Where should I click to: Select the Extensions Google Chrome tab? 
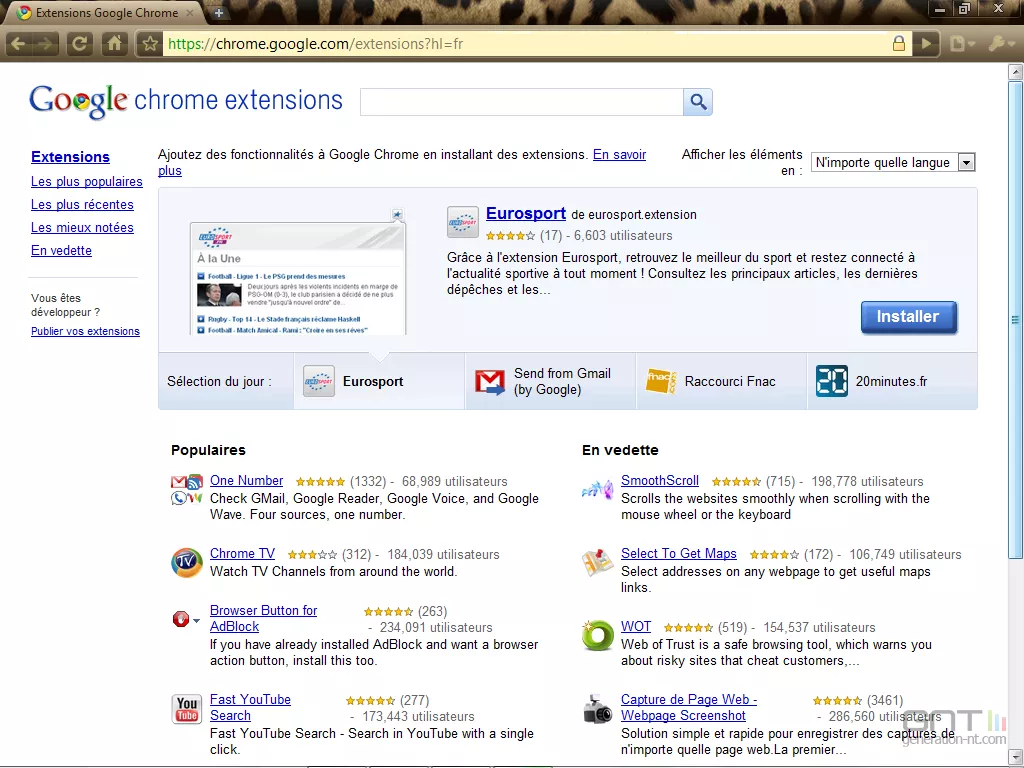(106, 13)
